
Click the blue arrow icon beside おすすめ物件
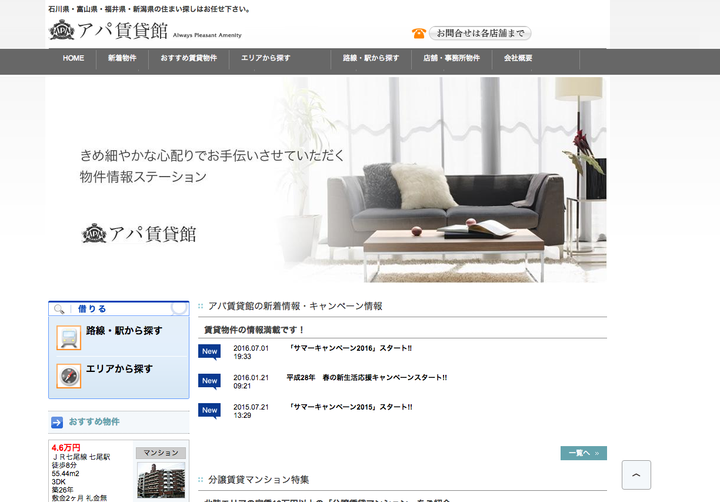click(57, 422)
